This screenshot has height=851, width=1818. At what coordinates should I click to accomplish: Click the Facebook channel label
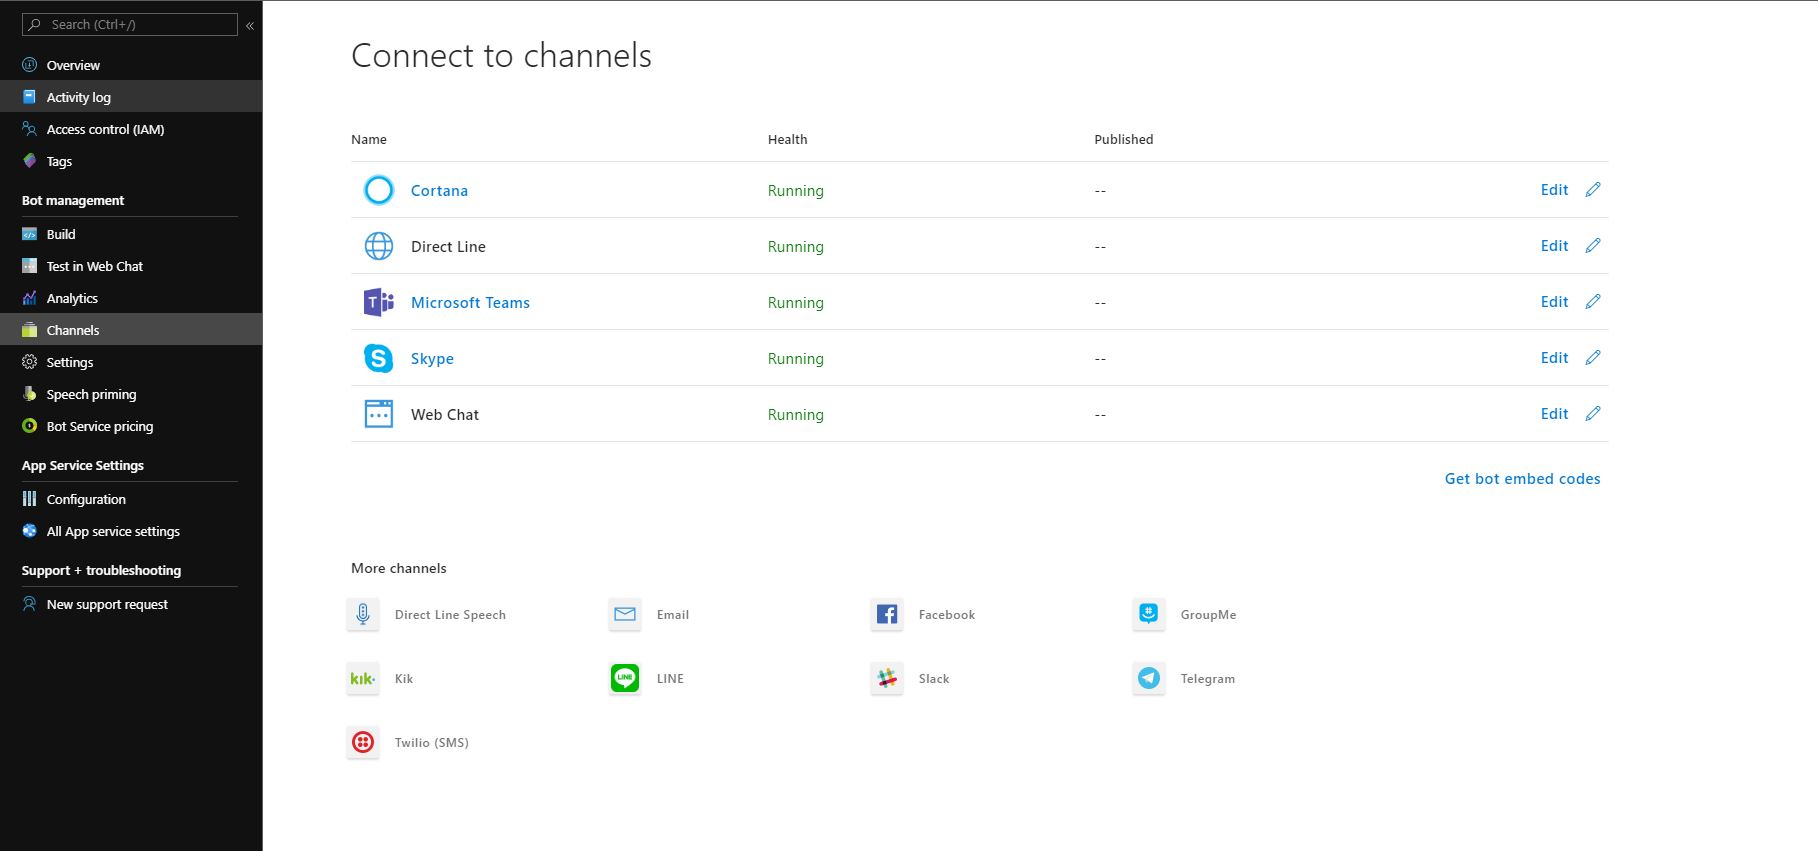coord(947,615)
